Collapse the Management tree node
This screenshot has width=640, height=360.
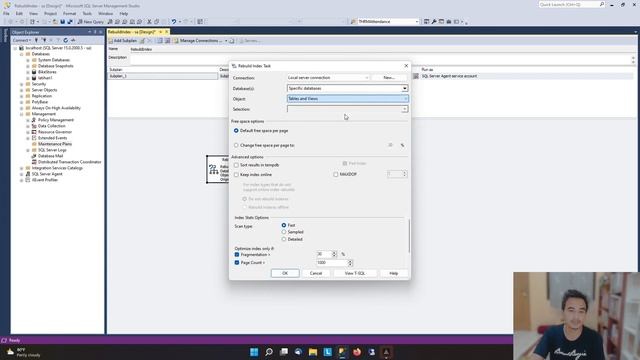pyautogui.click(x=22, y=114)
